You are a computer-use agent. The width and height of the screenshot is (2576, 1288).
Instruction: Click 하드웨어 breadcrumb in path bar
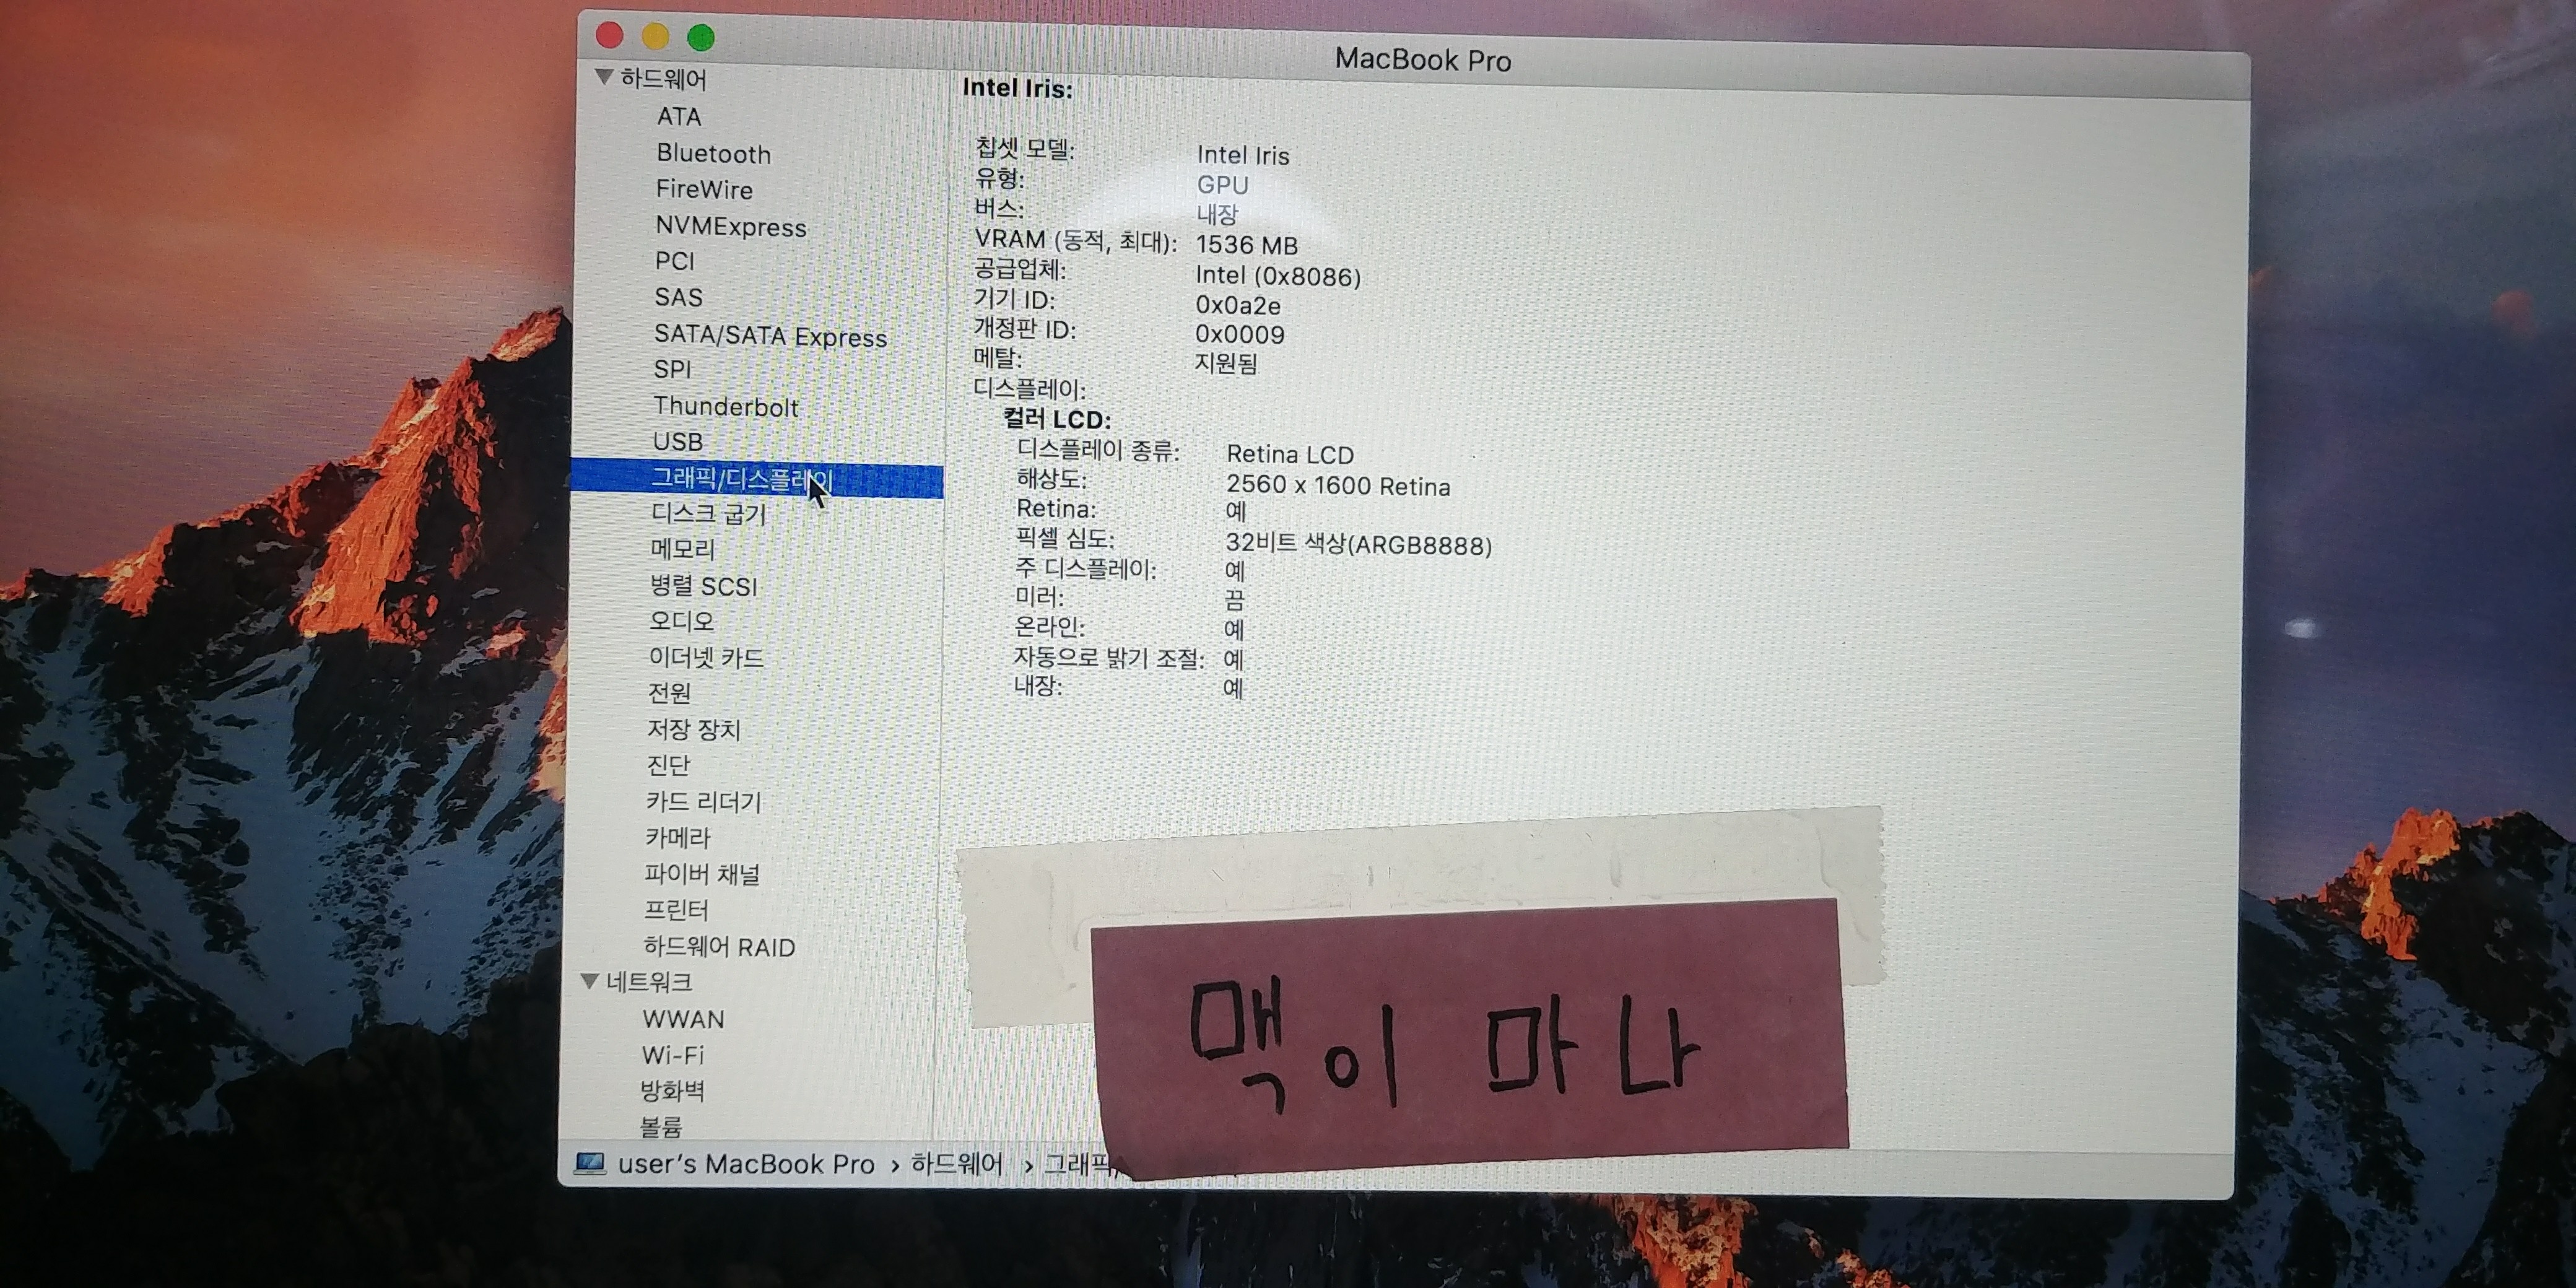(x=956, y=1164)
